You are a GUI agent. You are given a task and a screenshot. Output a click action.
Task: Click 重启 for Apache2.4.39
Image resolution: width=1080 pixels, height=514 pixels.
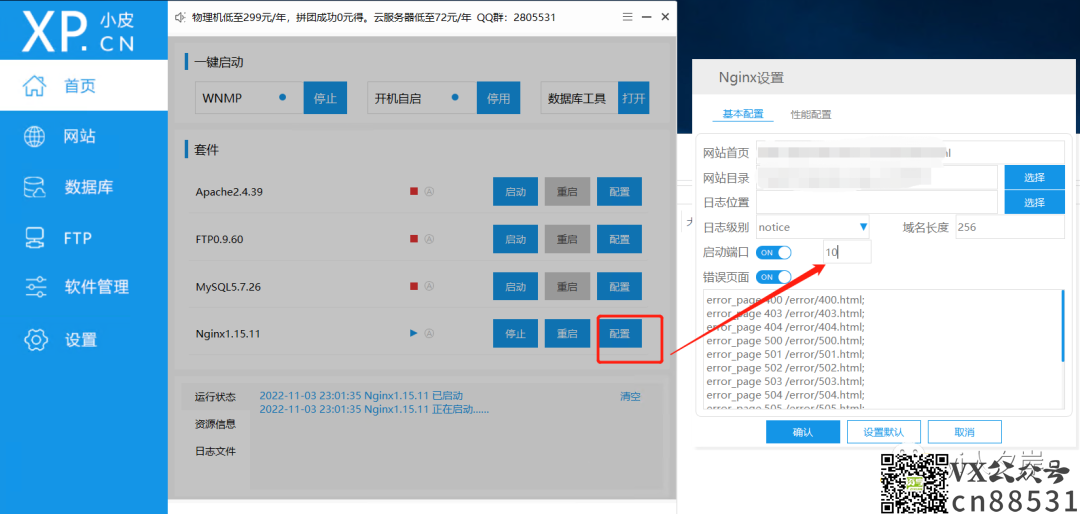pyautogui.click(x=568, y=192)
